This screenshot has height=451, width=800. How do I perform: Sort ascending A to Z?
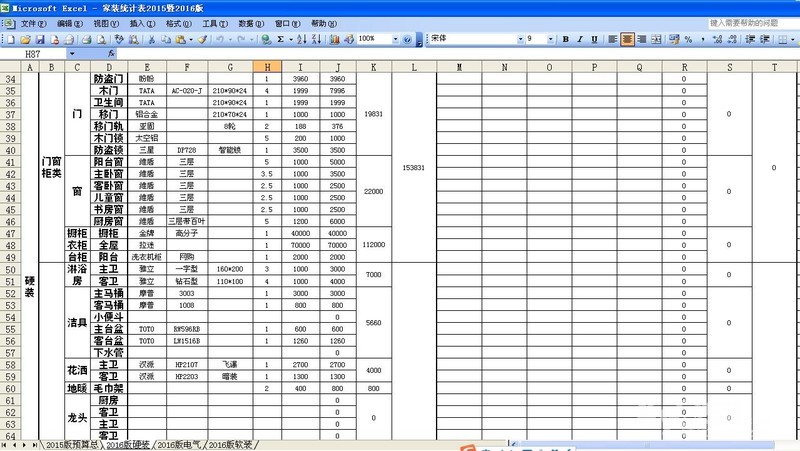302,39
